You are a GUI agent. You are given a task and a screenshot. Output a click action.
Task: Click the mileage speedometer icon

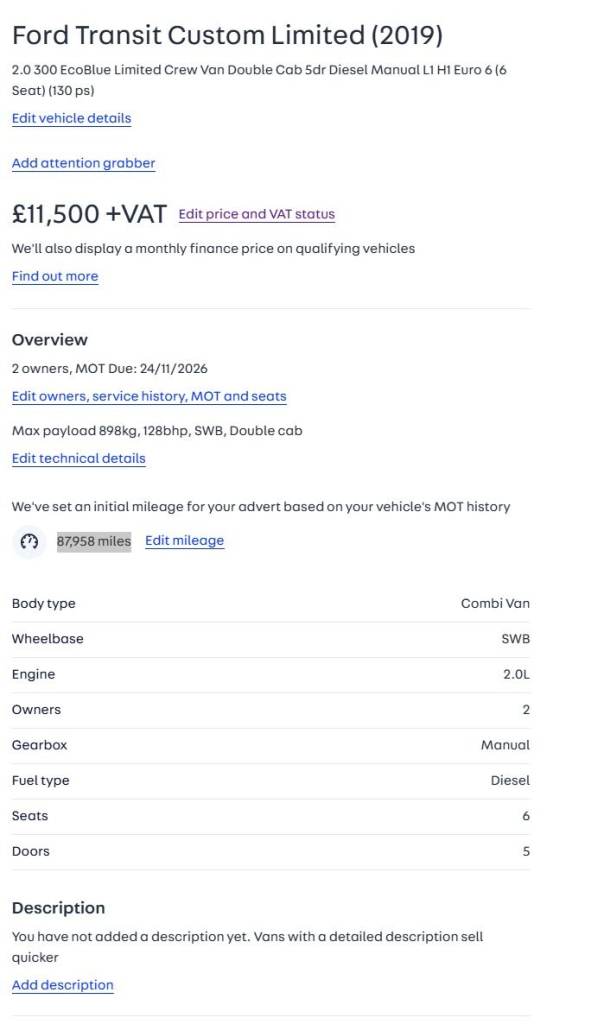click(29, 541)
